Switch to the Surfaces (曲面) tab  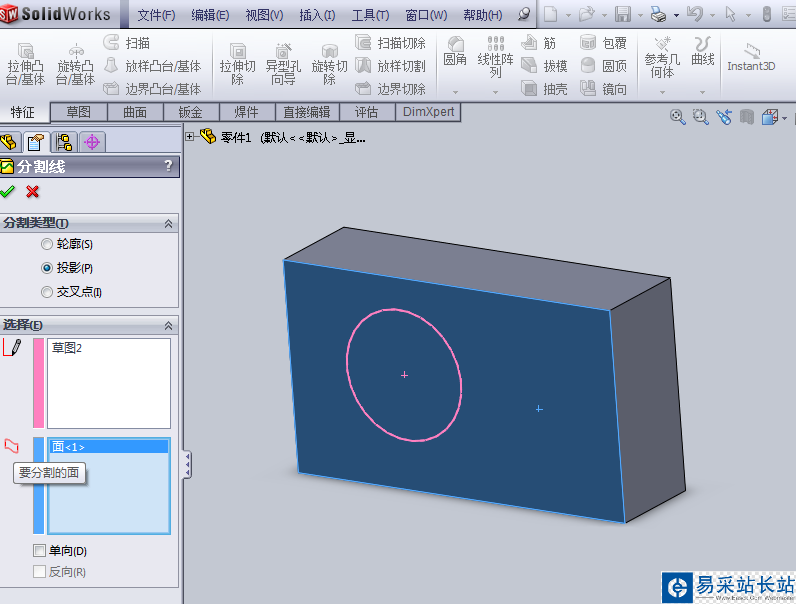135,112
